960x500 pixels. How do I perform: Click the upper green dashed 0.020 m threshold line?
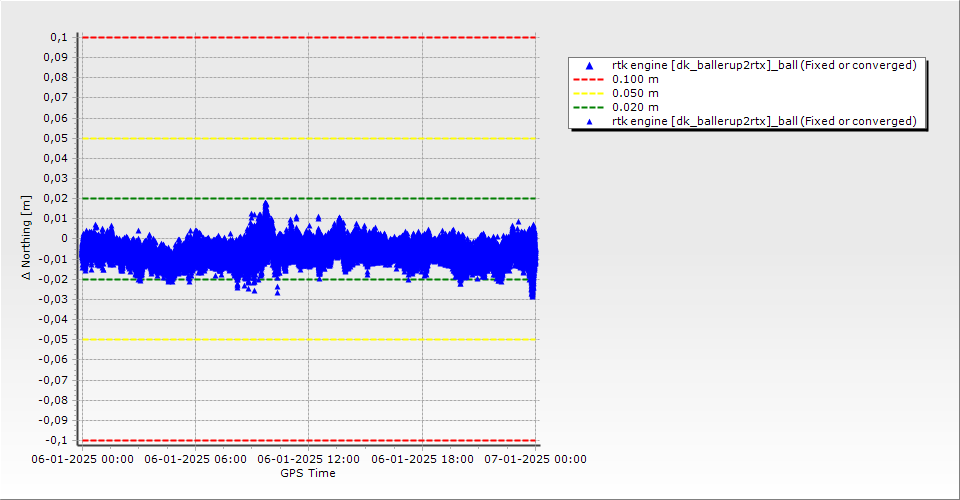pyautogui.click(x=309, y=198)
